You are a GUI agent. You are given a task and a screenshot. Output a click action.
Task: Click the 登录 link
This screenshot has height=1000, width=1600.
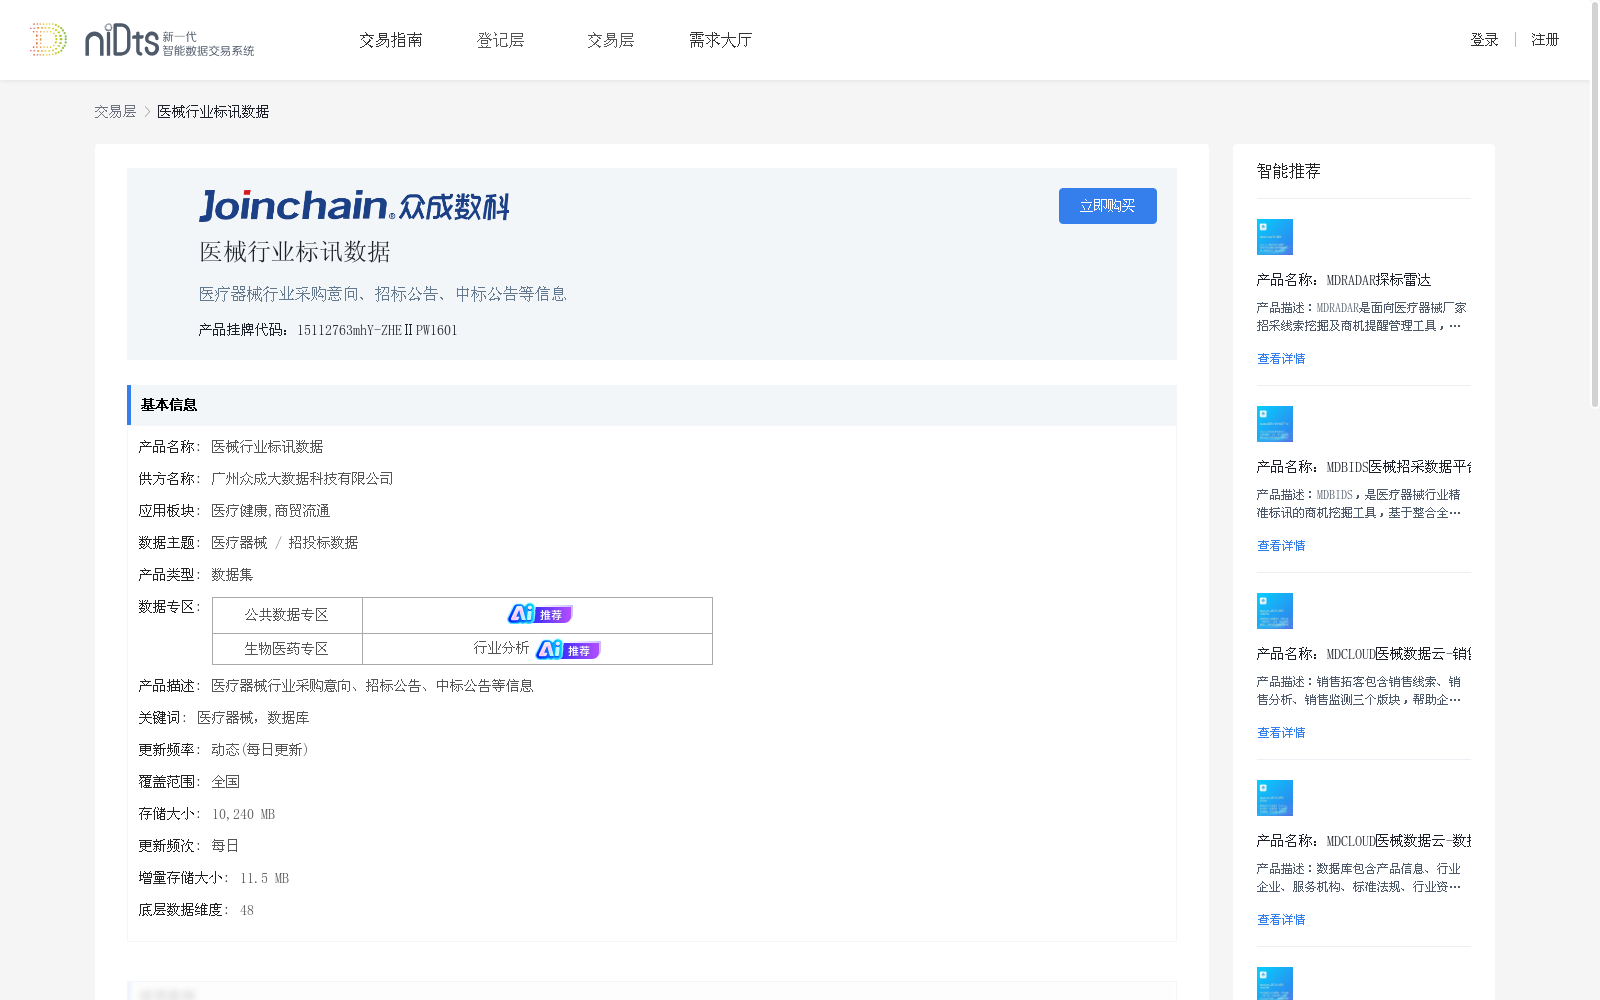tap(1484, 40)
